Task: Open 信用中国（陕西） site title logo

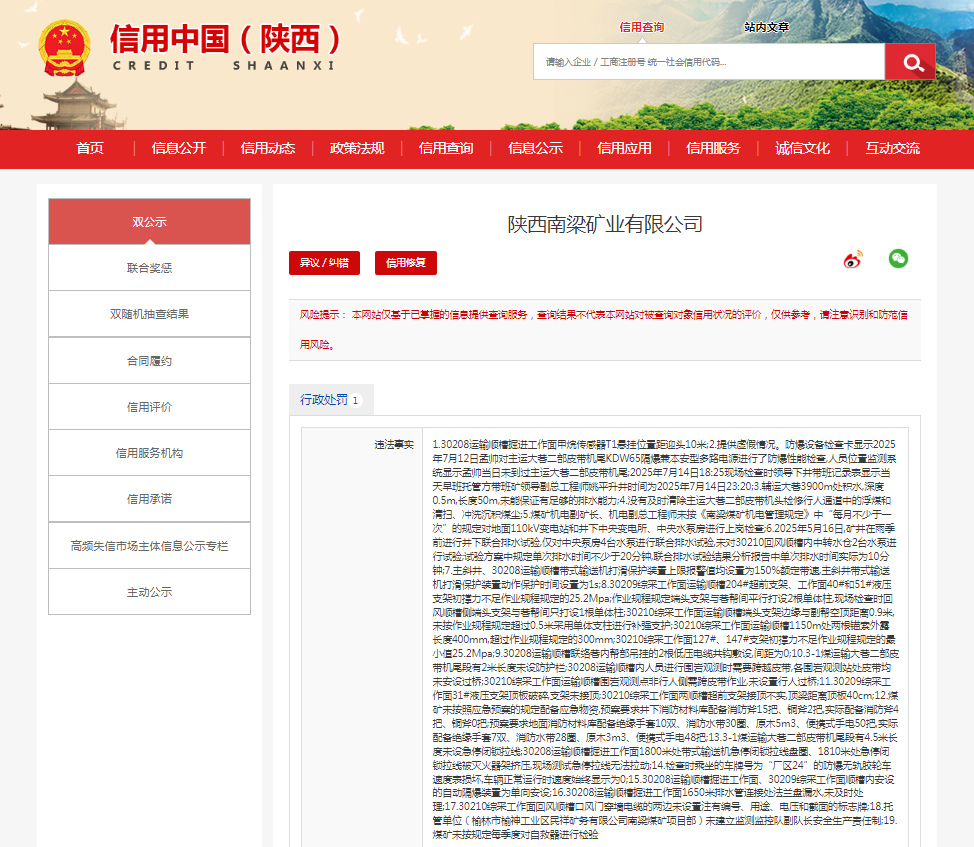Action: (225, 38)
